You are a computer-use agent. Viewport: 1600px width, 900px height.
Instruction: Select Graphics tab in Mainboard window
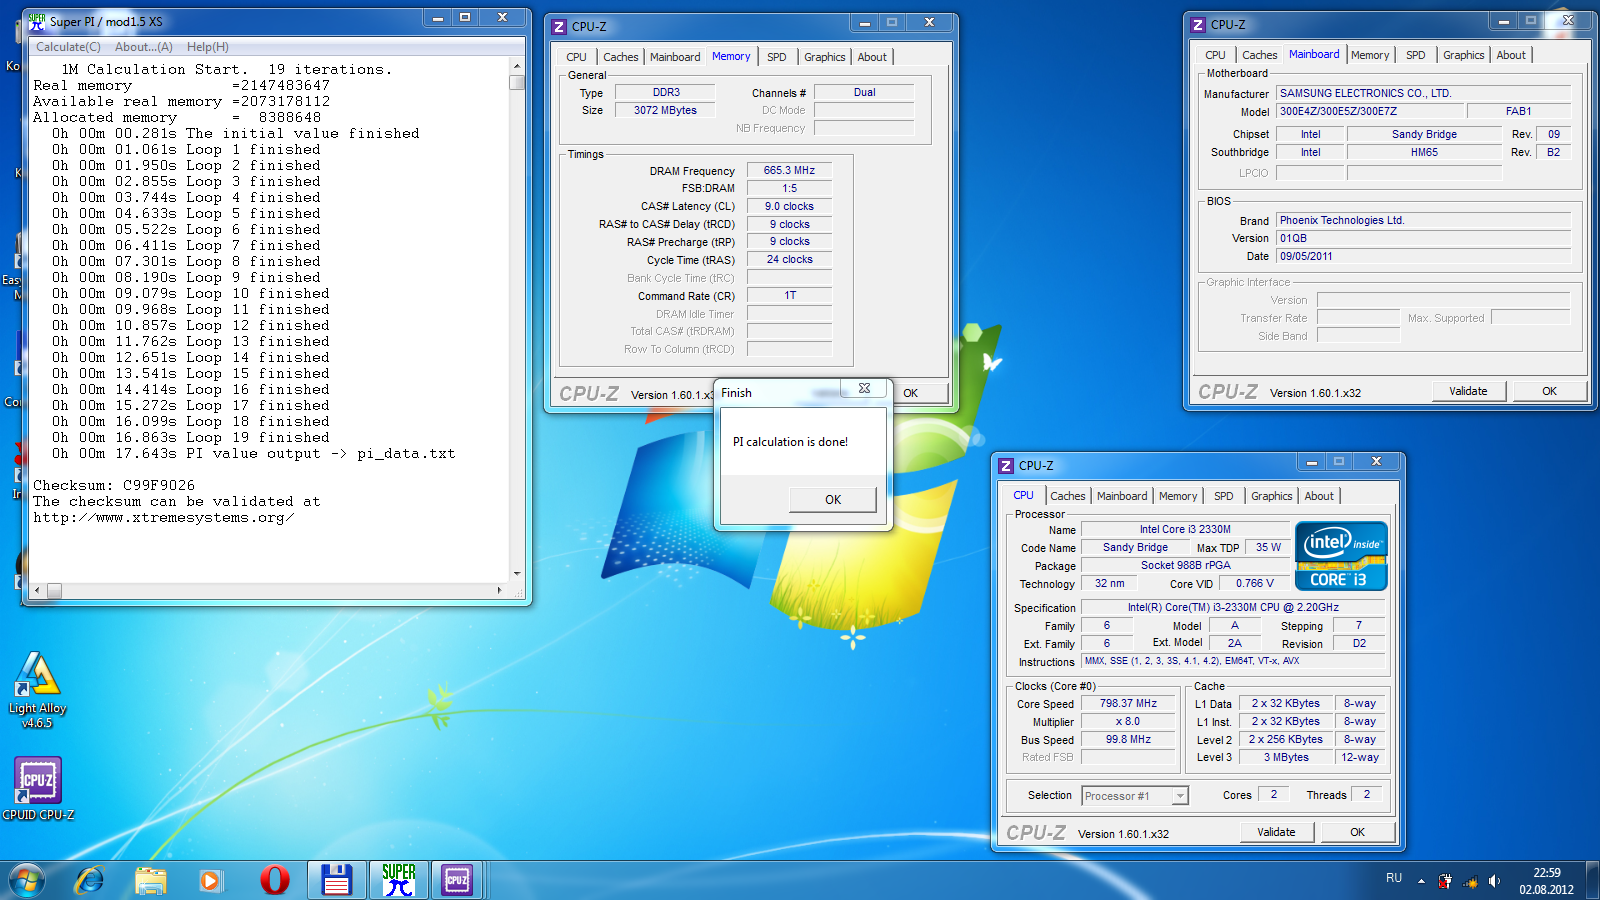pyautogui.click(x=1464, y=55)
